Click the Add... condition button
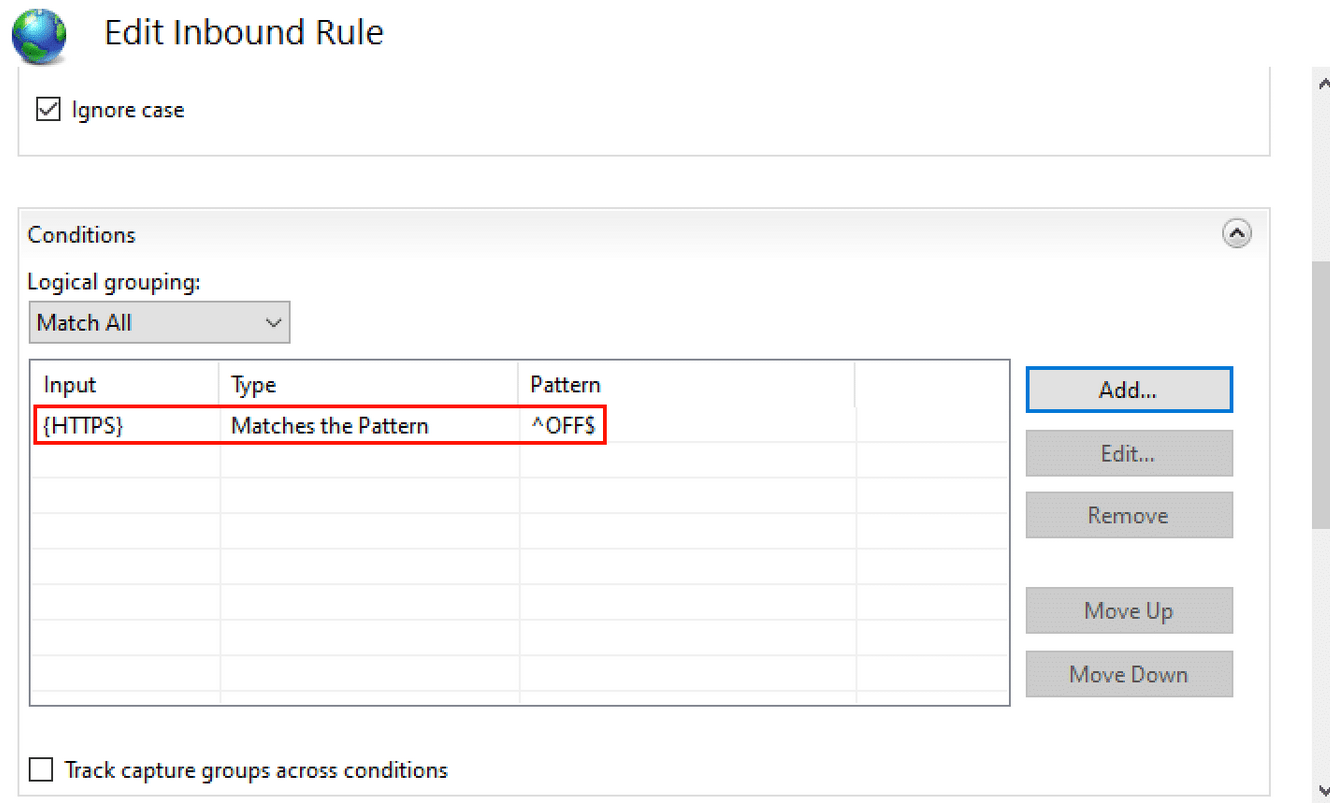The width and height of the screenshot is (1330, 803). [1129, 390]
